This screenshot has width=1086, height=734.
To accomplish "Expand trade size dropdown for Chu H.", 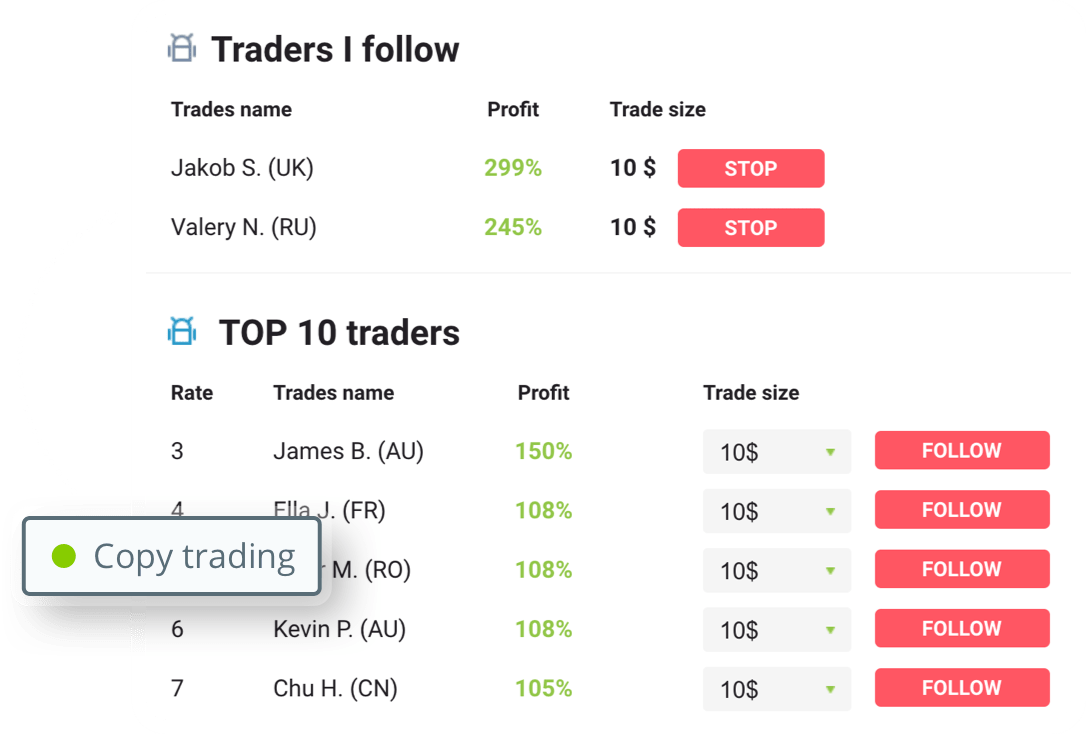I will [777, 689].
